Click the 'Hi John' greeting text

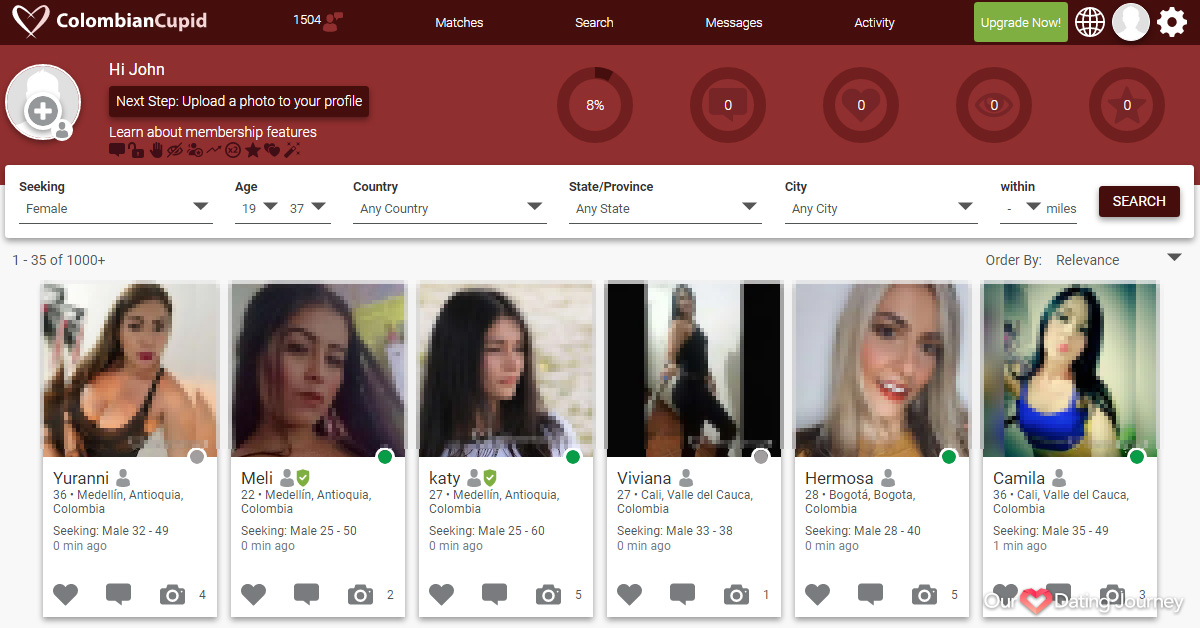coord(137,69)
